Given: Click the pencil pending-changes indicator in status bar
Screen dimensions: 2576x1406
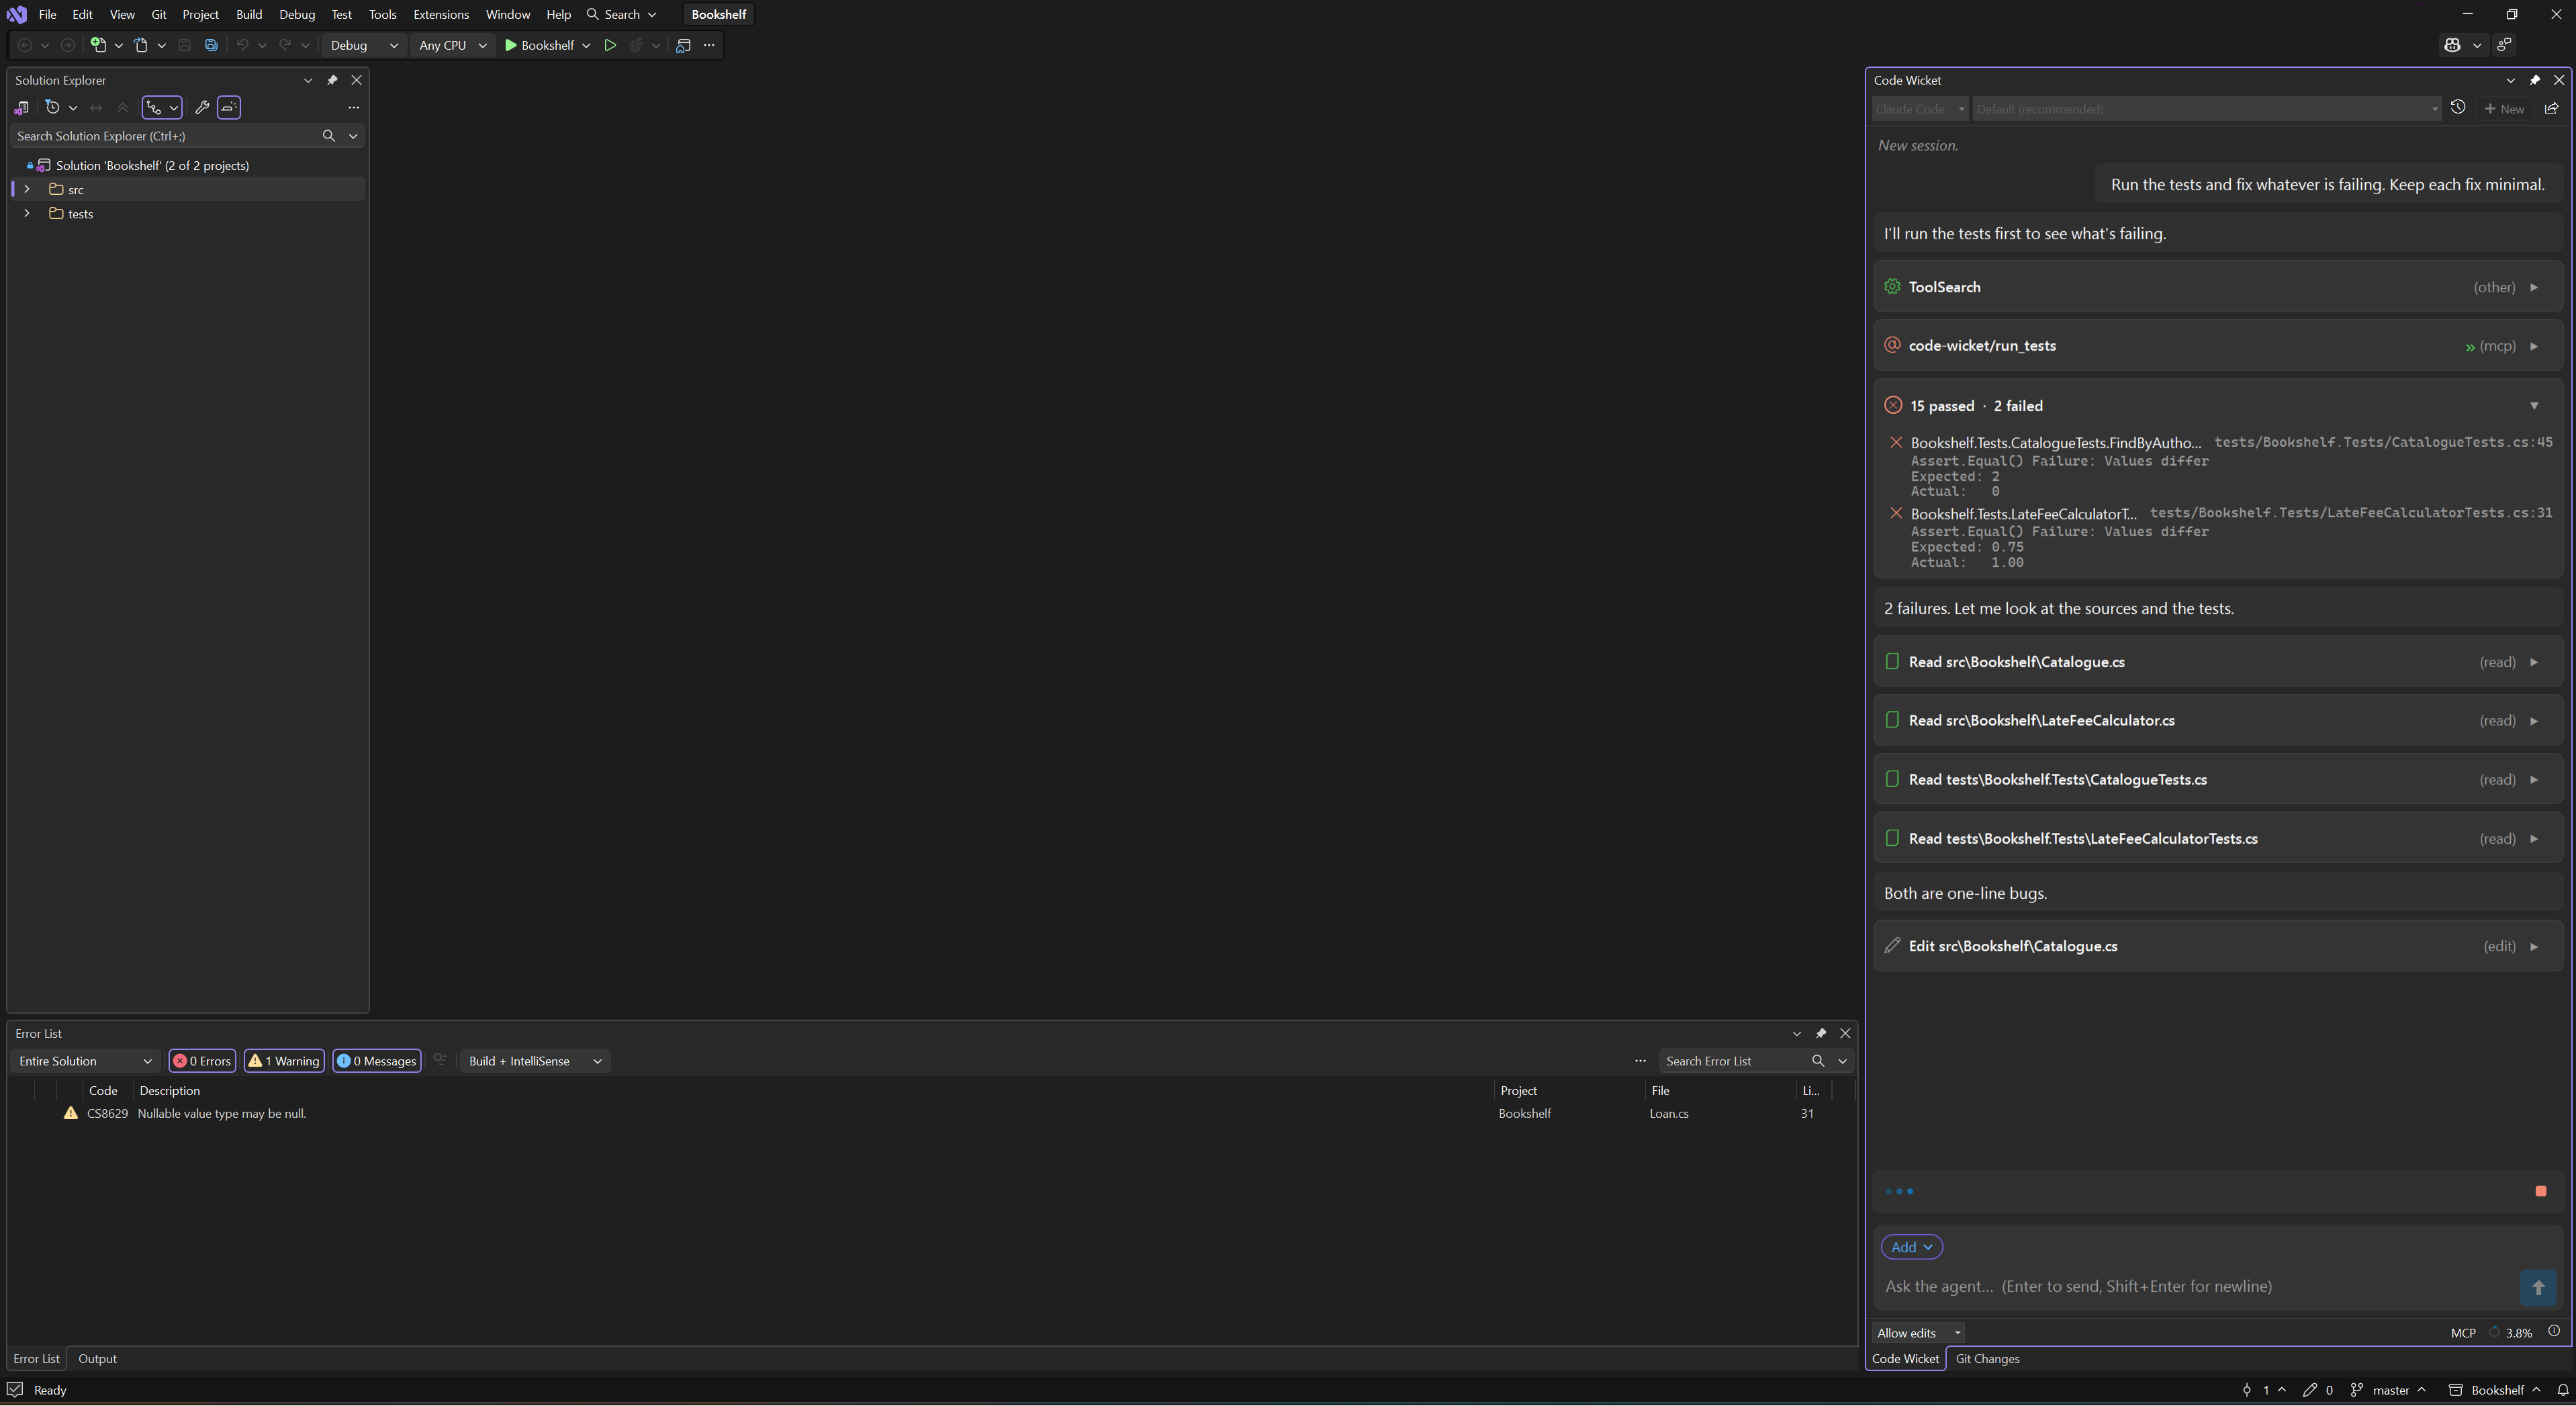Looking at the screenshot, I should 2318,1390.
